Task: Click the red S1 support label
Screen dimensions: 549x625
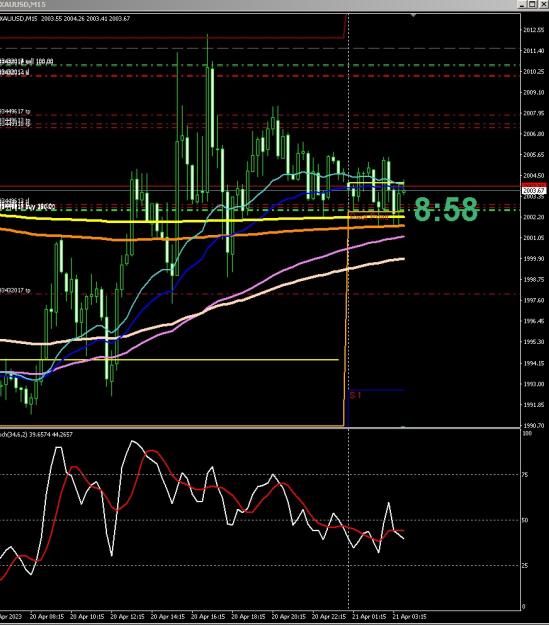Action: (x=355, y=395)
